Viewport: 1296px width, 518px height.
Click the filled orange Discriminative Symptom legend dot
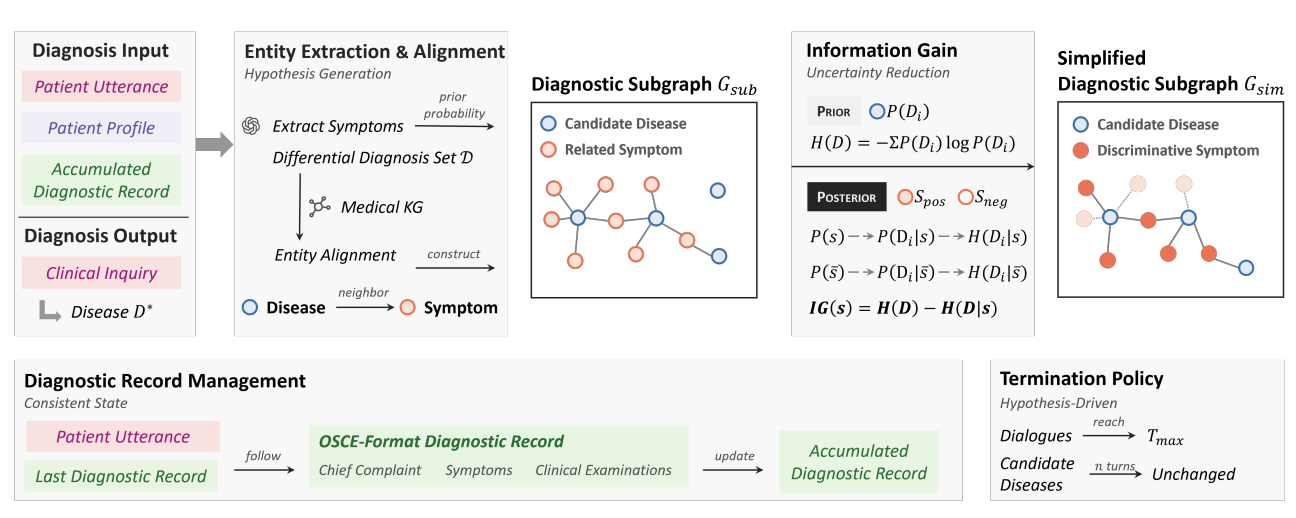1080,150
